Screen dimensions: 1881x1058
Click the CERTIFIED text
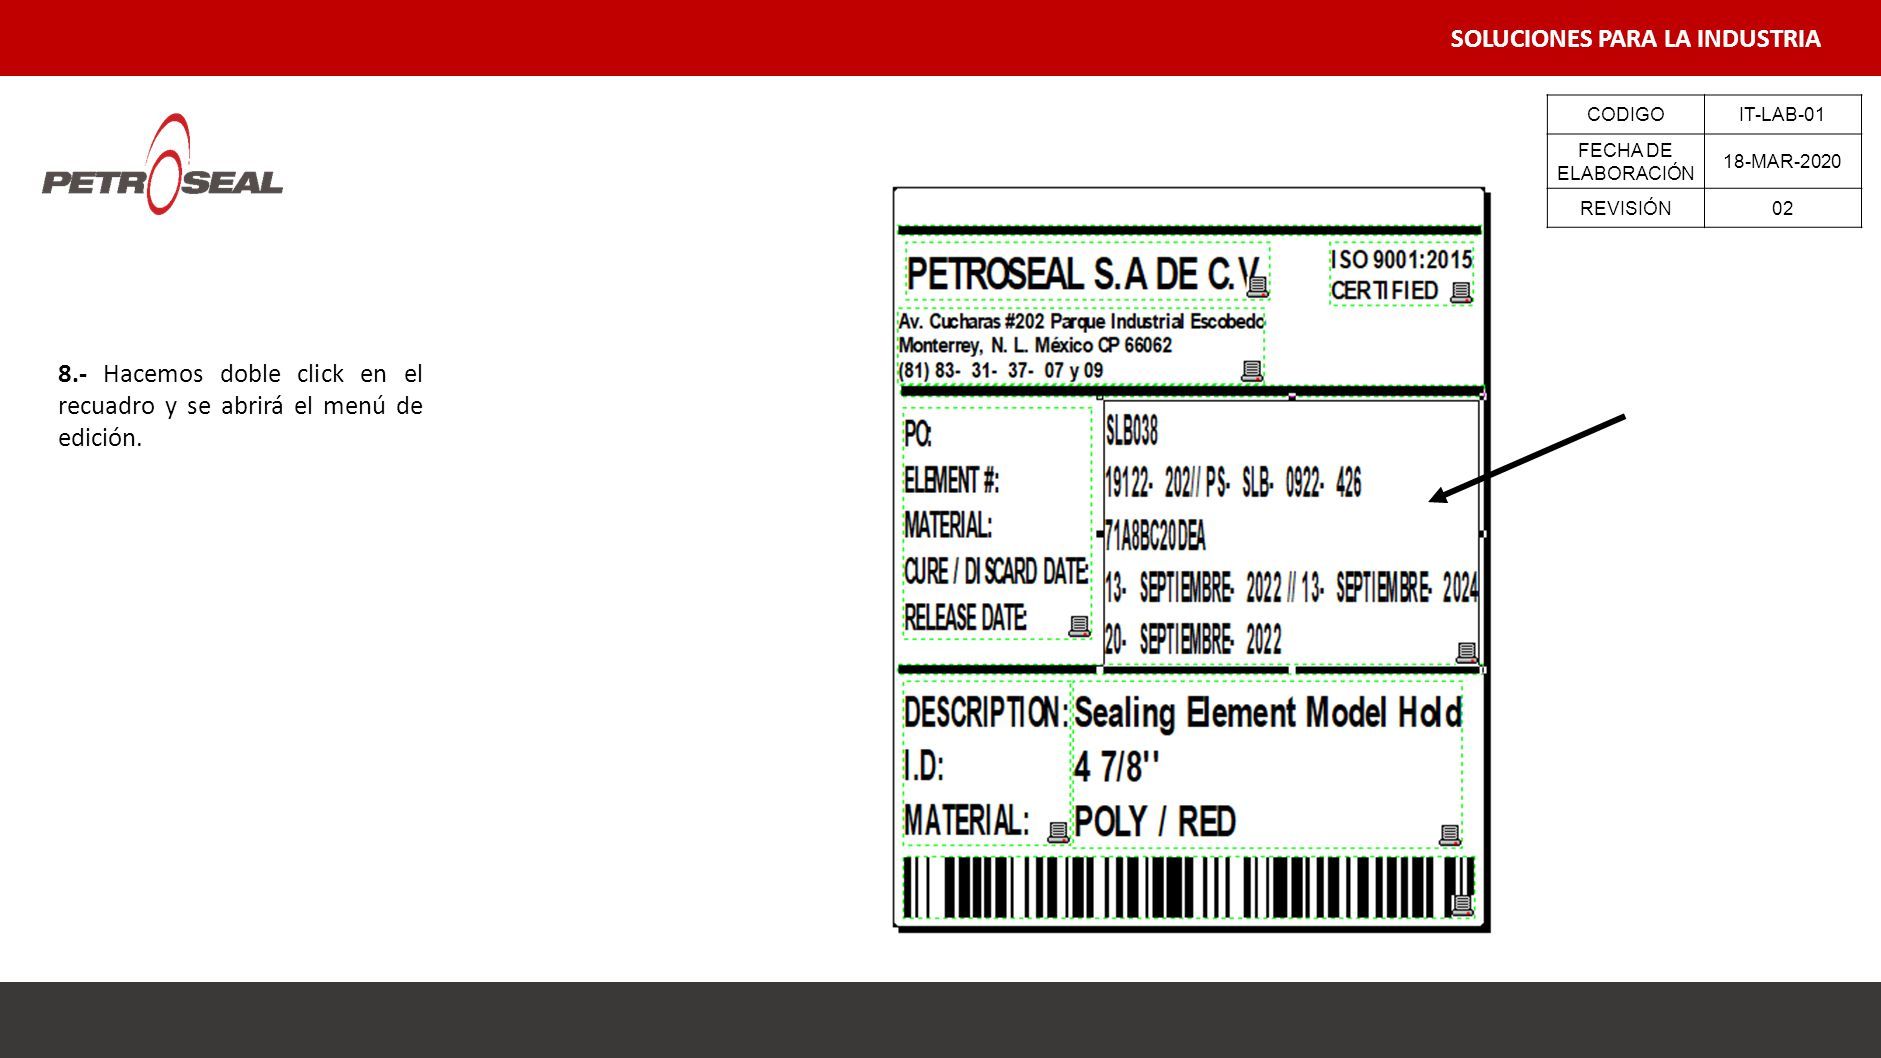pos(1384,290)
